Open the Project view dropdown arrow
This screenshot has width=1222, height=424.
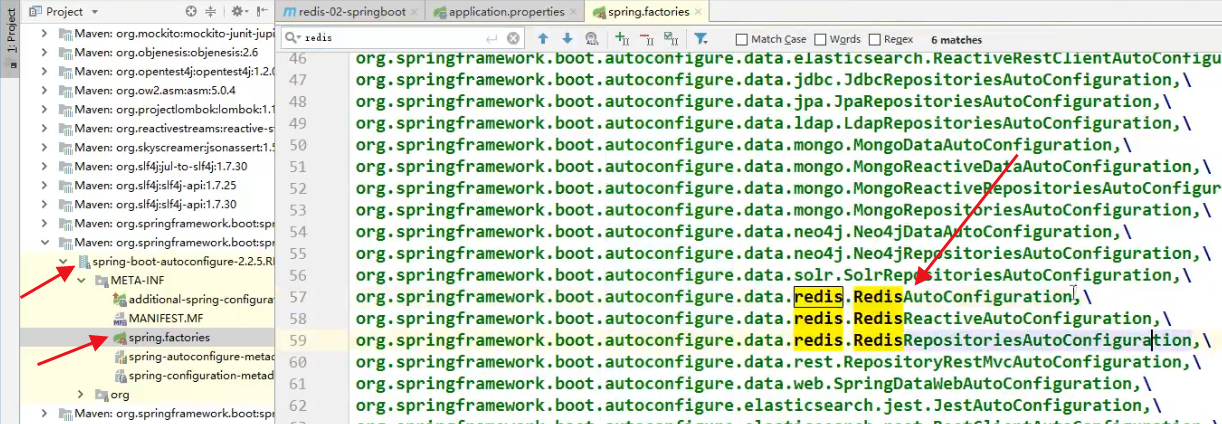coord(93,12)
